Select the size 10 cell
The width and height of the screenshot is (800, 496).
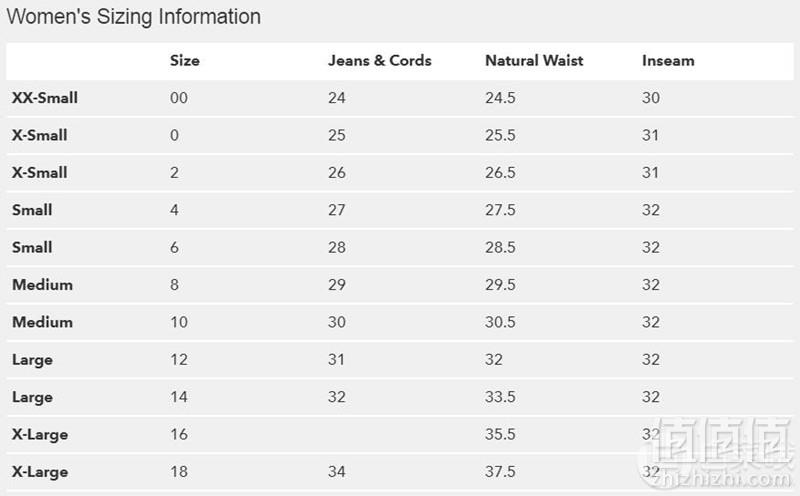click(179, 322)
